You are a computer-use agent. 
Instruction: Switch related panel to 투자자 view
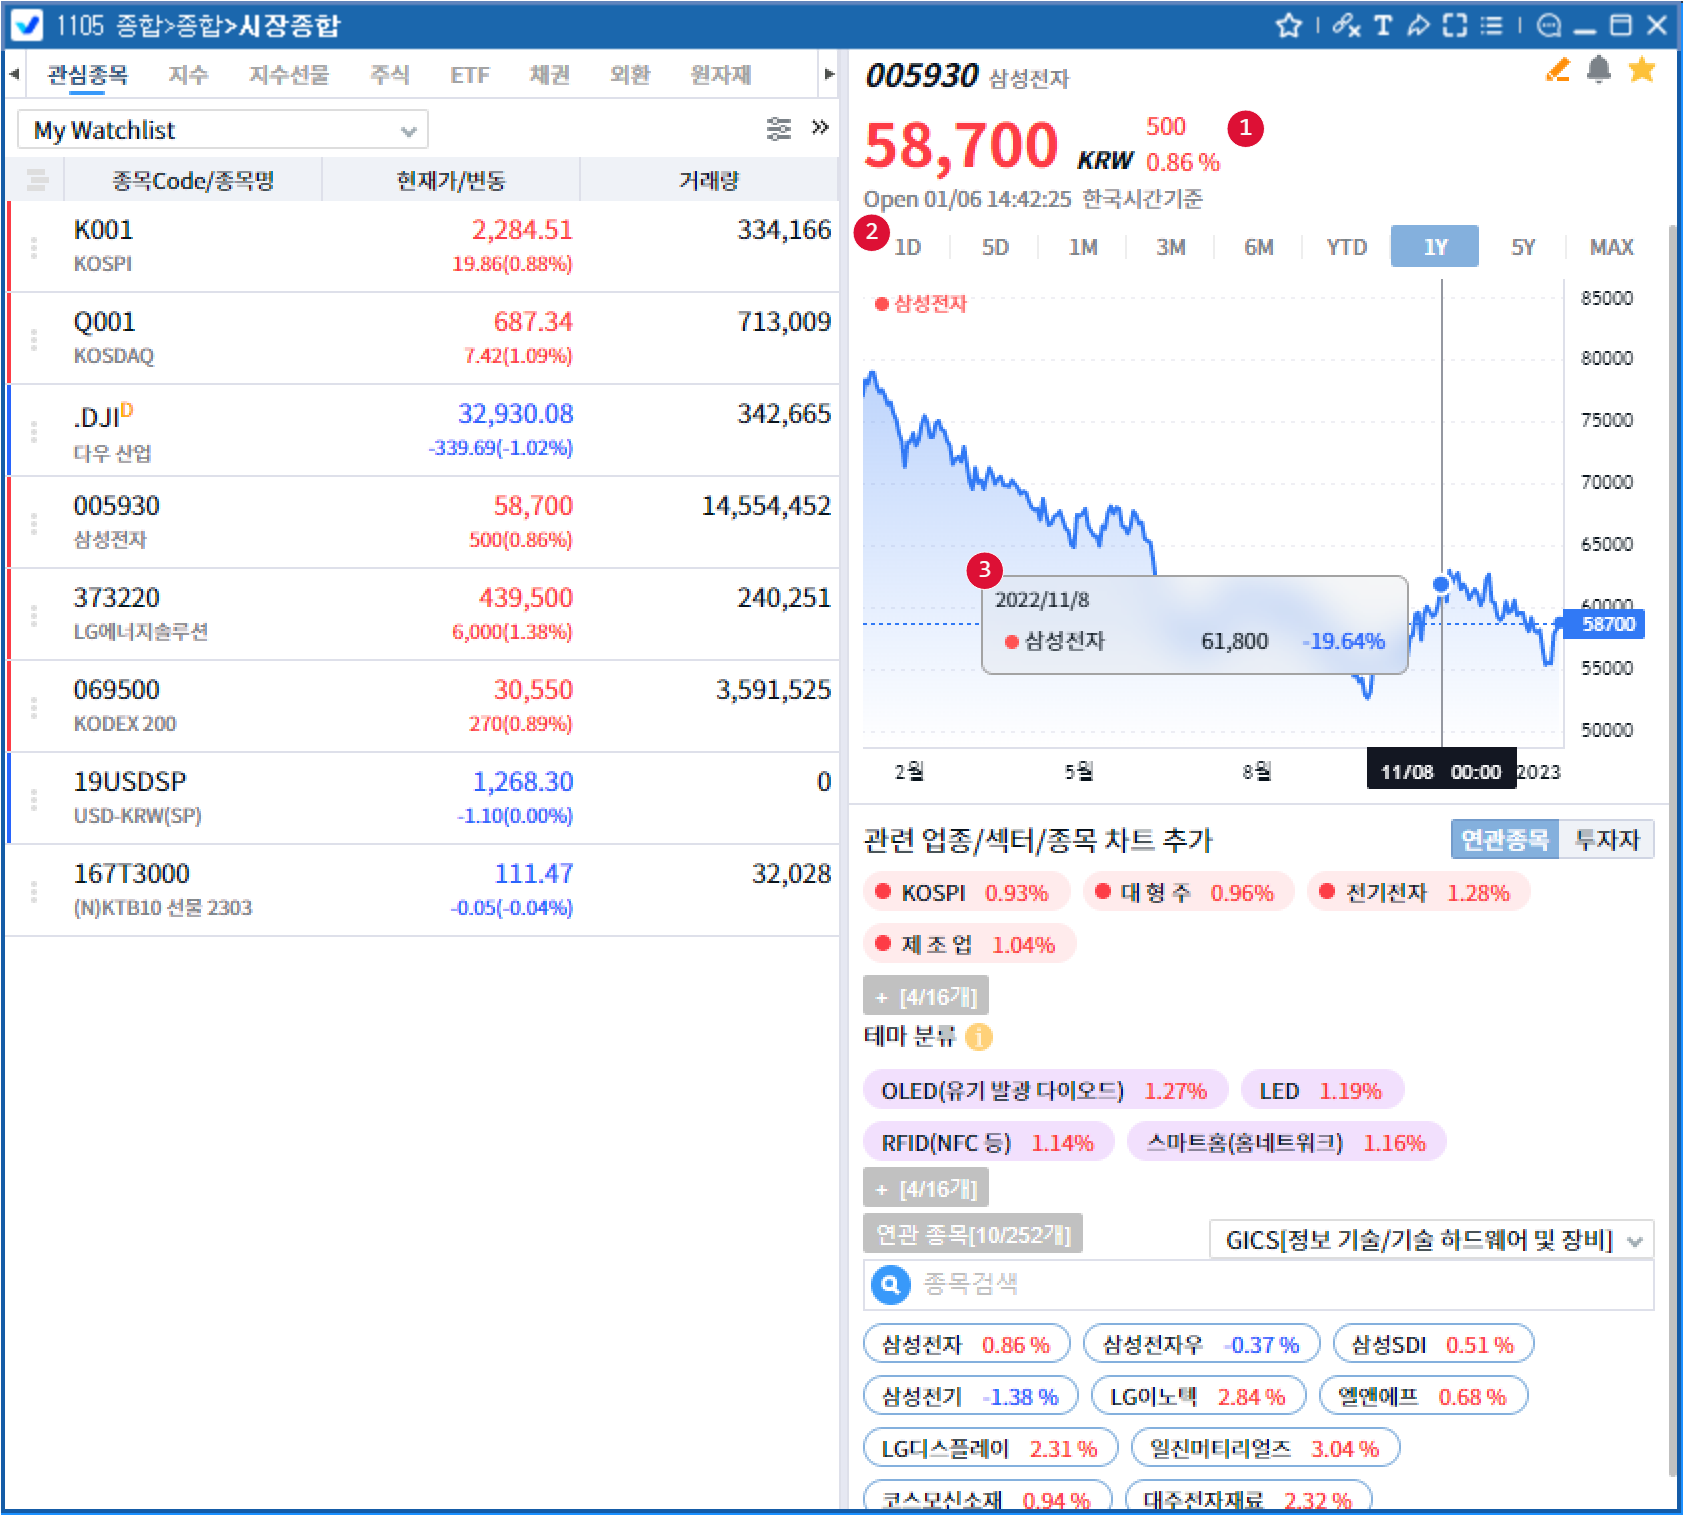pos(1606,840)
